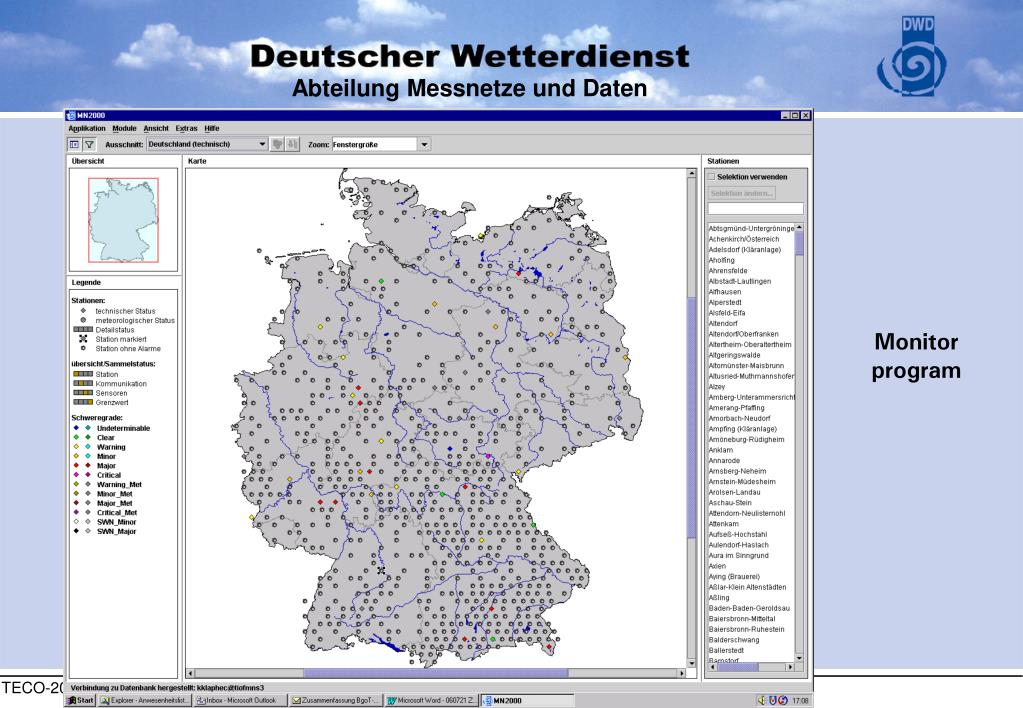Viewport: 1023px width, 708px height.
Task: Open Zusammenfassung BgoT taskbar item
Action: pyautogui.click(x=335, y=700)
